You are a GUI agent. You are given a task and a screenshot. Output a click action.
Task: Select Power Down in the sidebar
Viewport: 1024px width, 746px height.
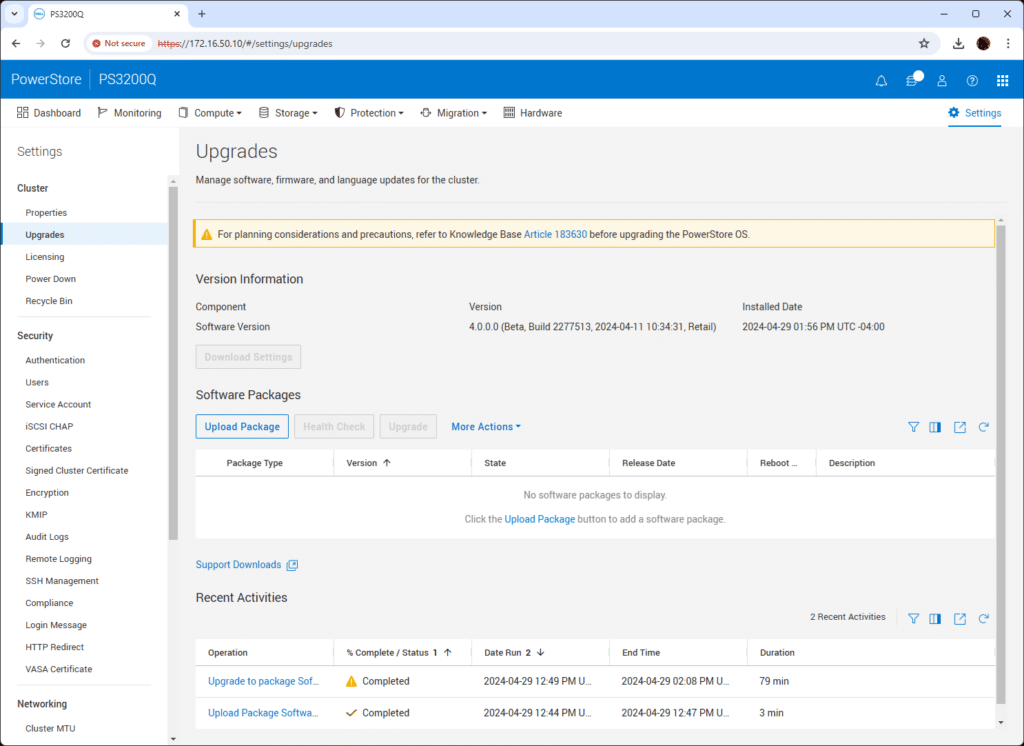point(51,279)
